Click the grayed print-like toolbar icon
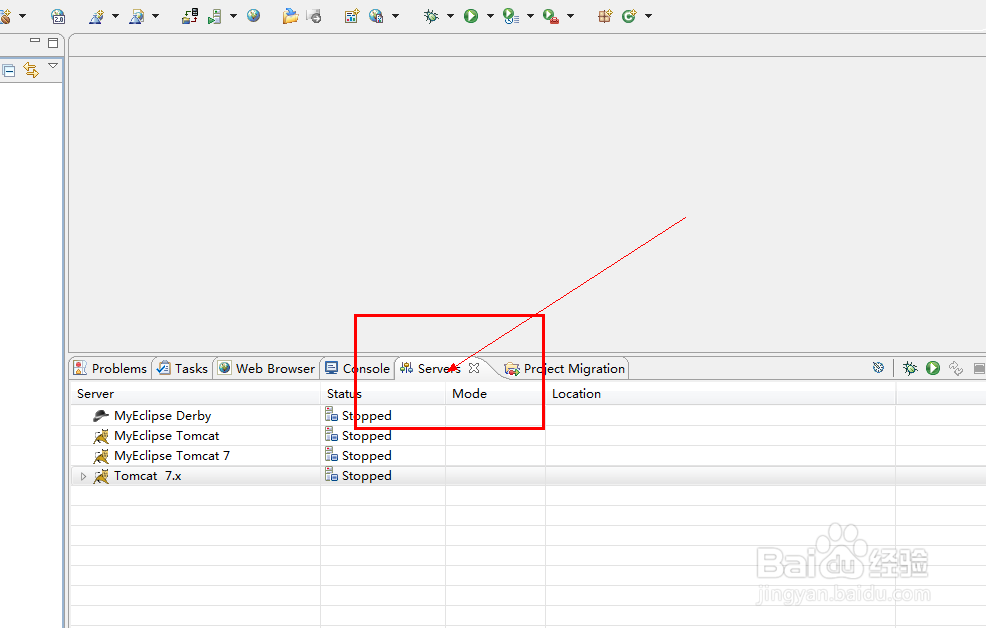Viewport: 986px width, 628px height. click(314, 16)
